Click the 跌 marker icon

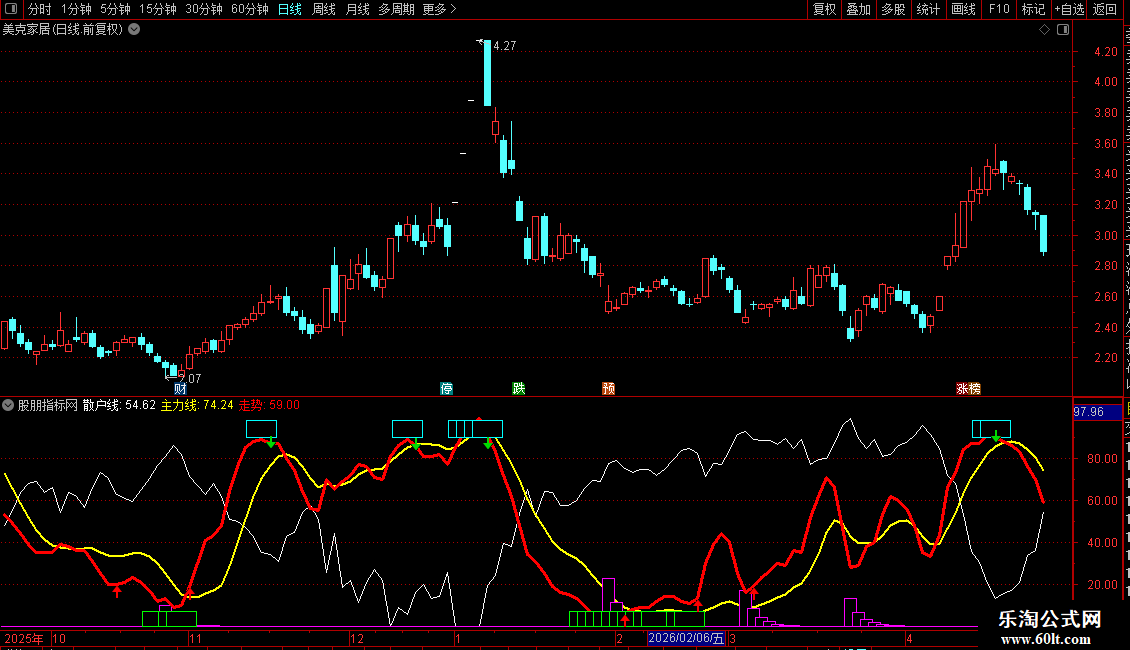519,389
